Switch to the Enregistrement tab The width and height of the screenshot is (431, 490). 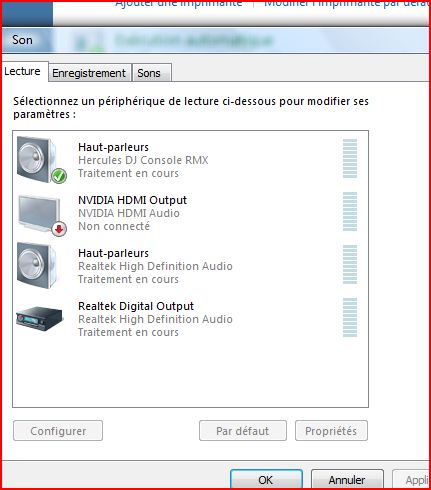coord(89,73)
